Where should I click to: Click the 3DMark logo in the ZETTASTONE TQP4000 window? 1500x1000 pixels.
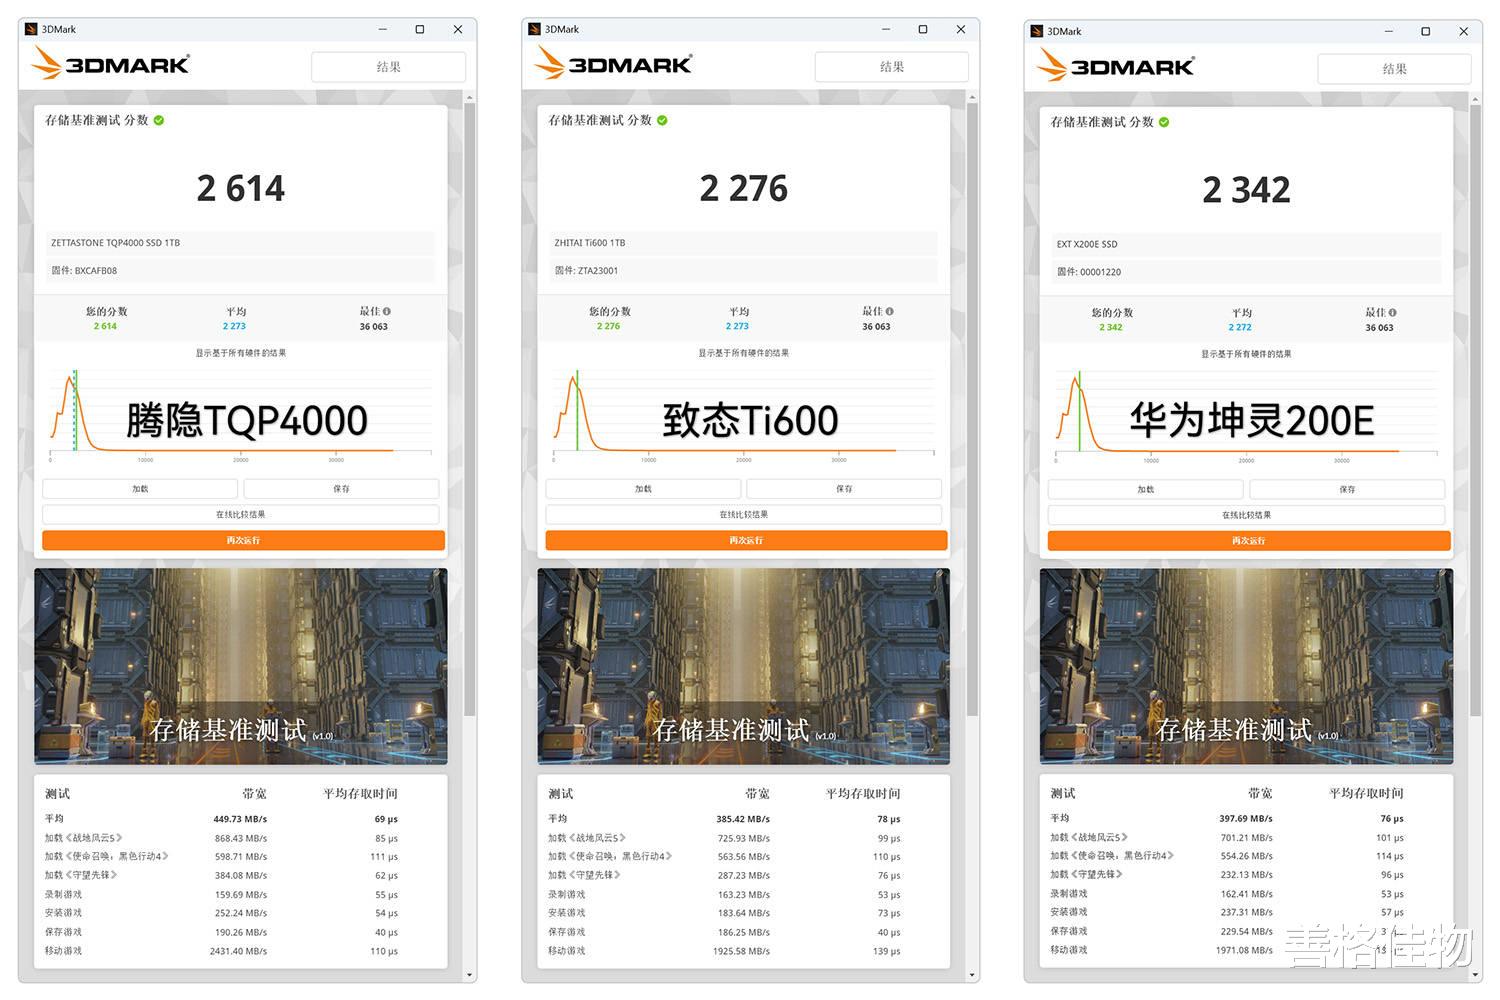(110, 64)
